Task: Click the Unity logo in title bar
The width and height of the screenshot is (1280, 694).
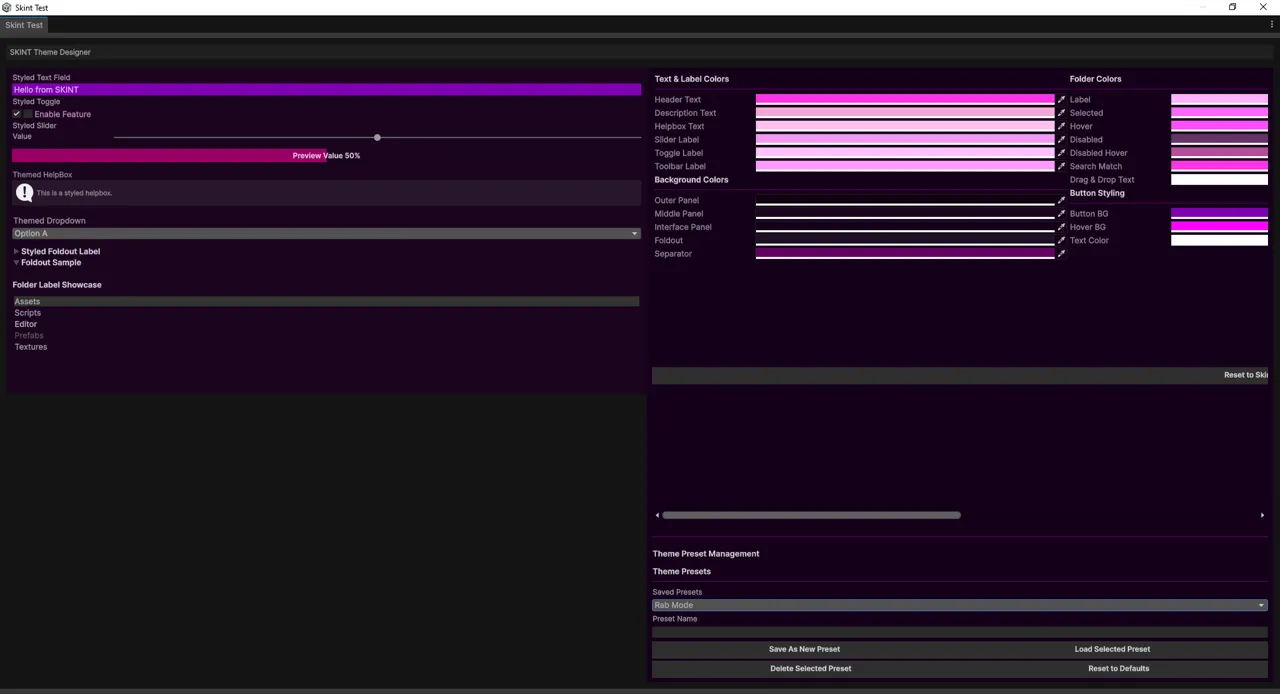Action: pos(7,7)
